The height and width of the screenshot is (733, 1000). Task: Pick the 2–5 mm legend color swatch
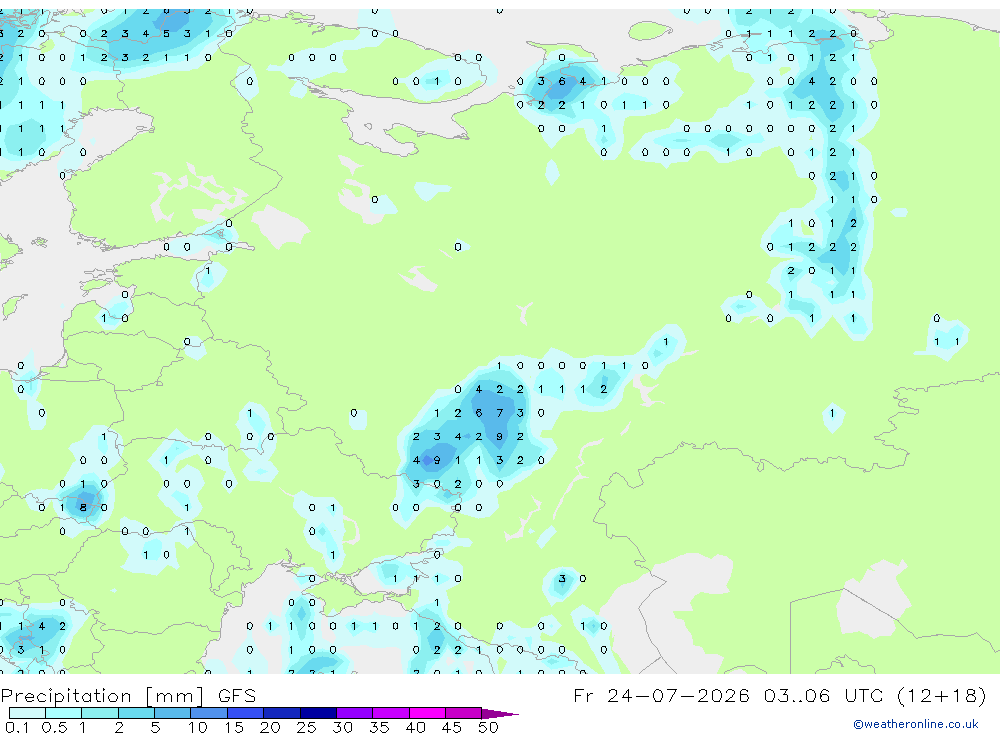[x=136, y=713]
